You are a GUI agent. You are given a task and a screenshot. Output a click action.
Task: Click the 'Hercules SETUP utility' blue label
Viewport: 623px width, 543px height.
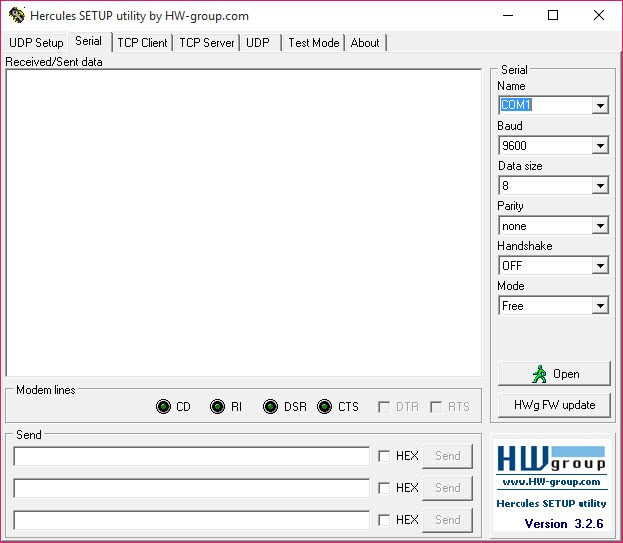[551, 503]
